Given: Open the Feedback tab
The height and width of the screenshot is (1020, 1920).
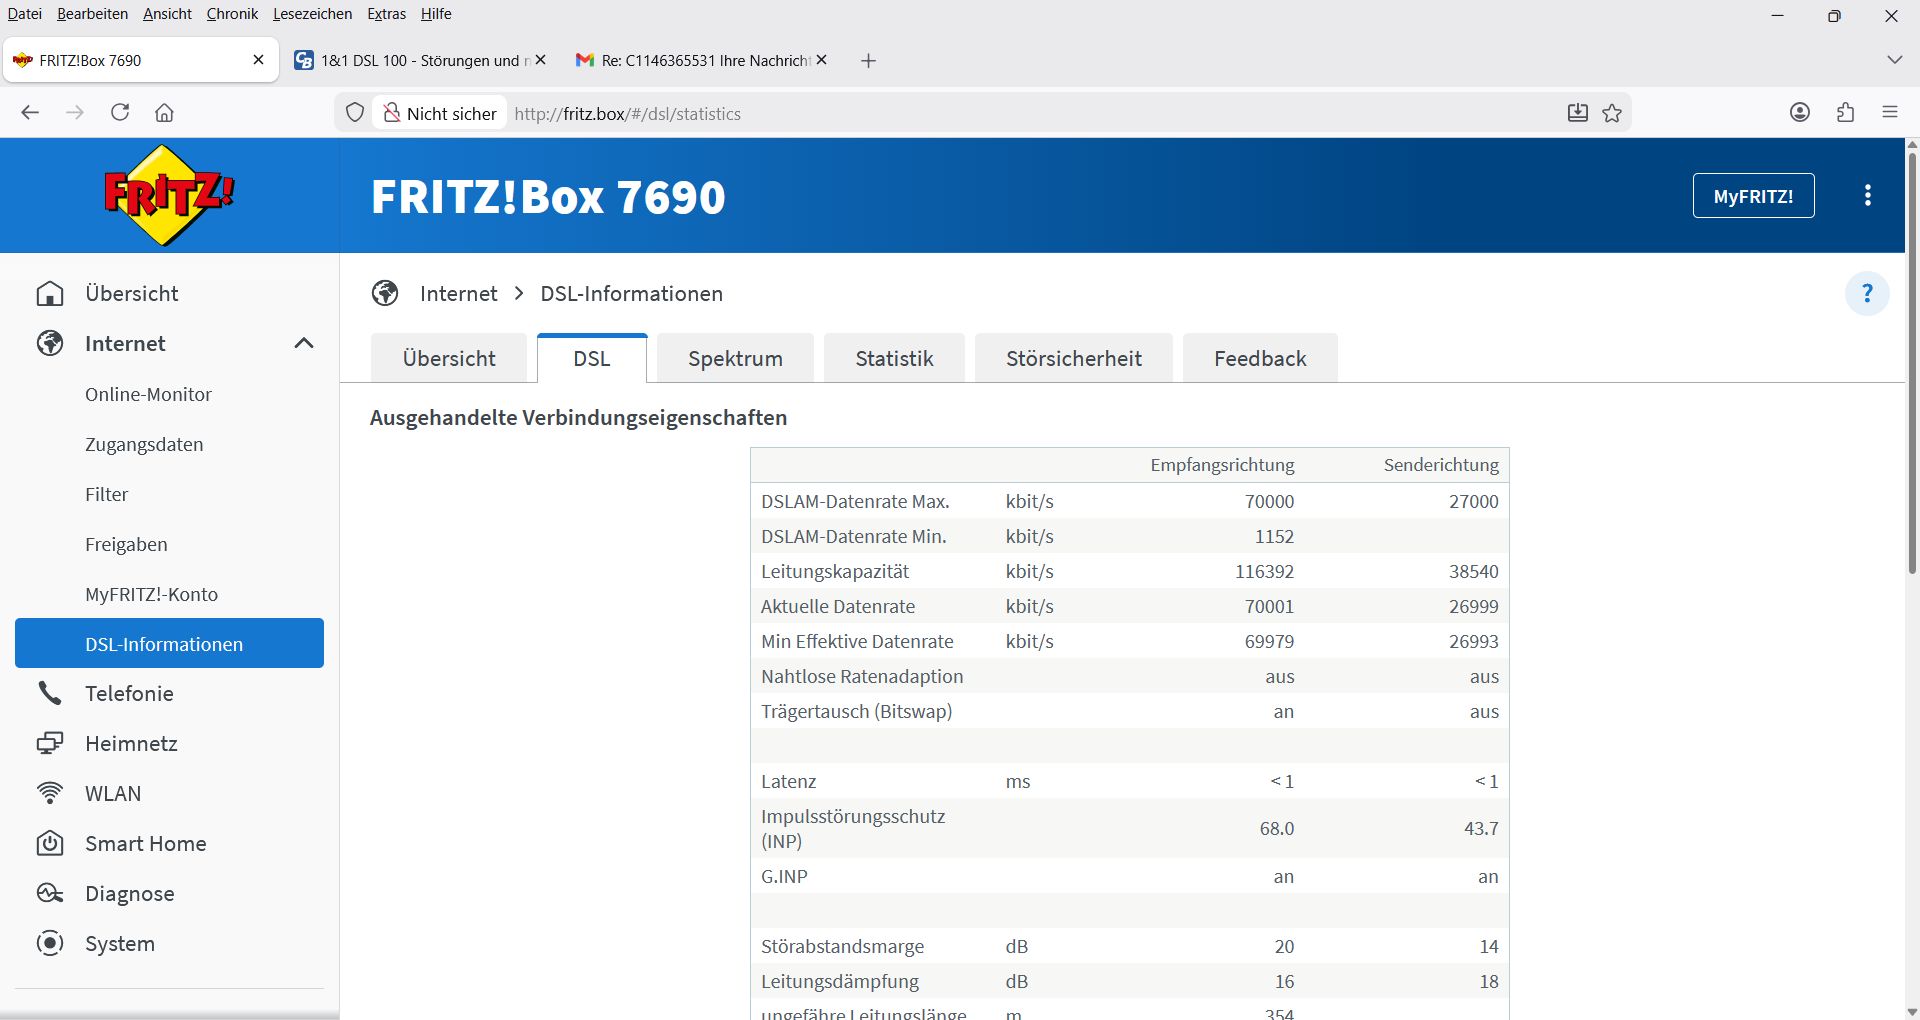Looking at the screenshot, I should pos(1260,358).
